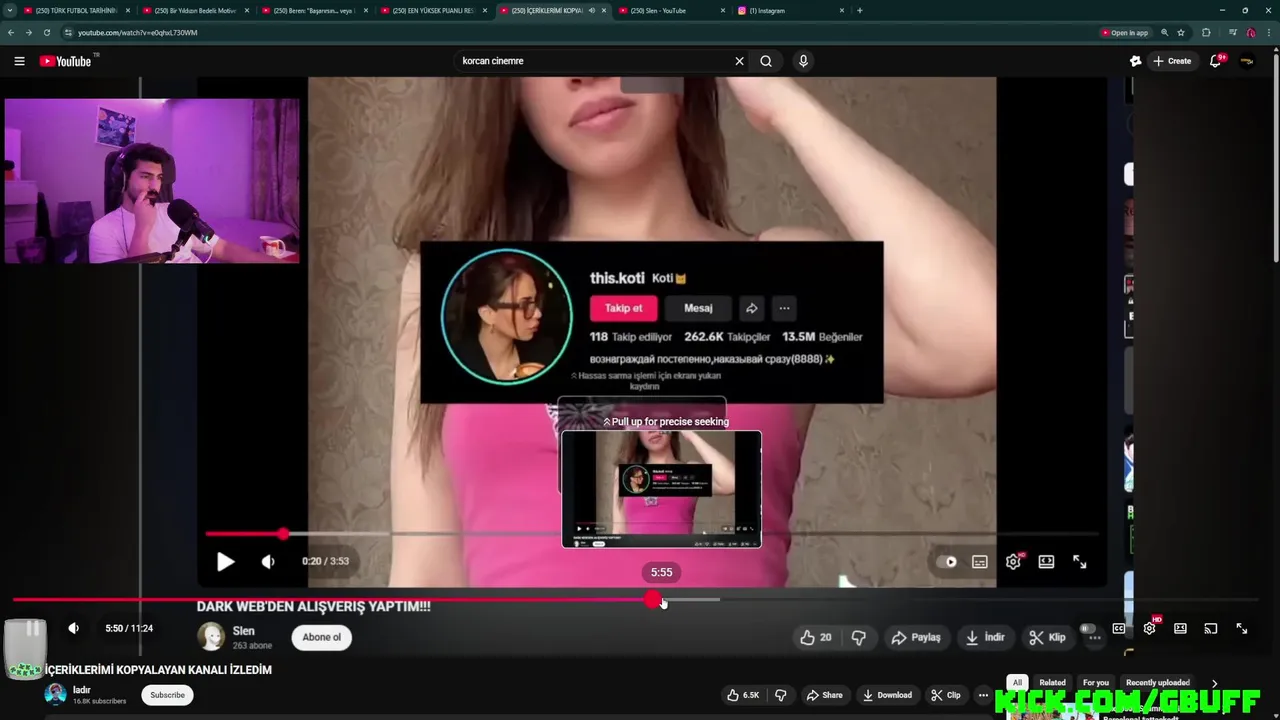
Task: Select the For you filter chip
Action: 1096,683
